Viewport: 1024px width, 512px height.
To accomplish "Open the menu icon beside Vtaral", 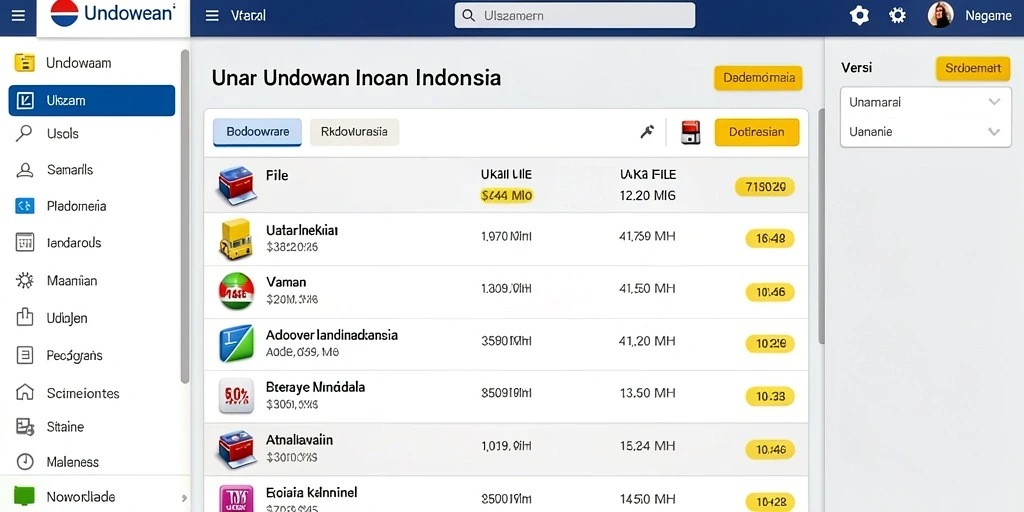I will click(212, 16).
